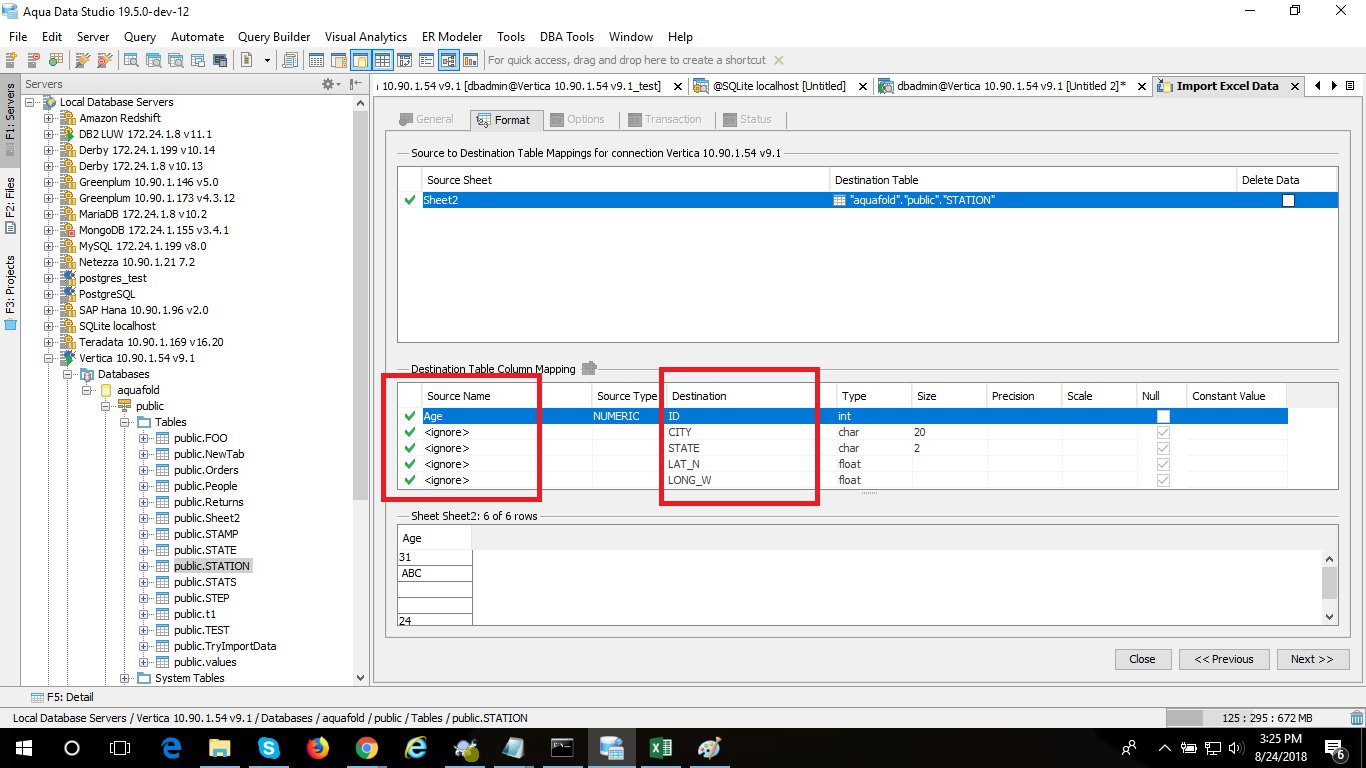Open the F5: Detail panel tab
The height and width of the screenshot is (768, 1366).
(x=62, y=697)
